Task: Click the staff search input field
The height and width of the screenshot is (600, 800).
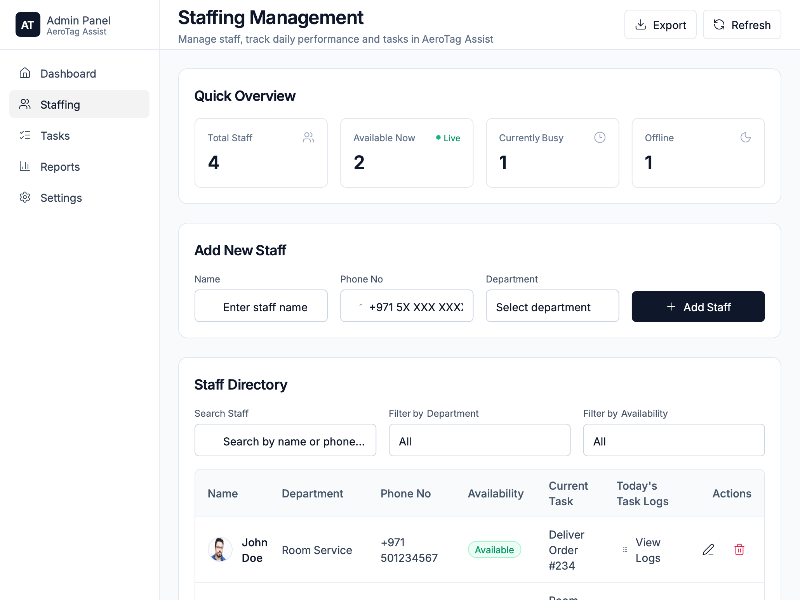Action: tap(285, 440)
